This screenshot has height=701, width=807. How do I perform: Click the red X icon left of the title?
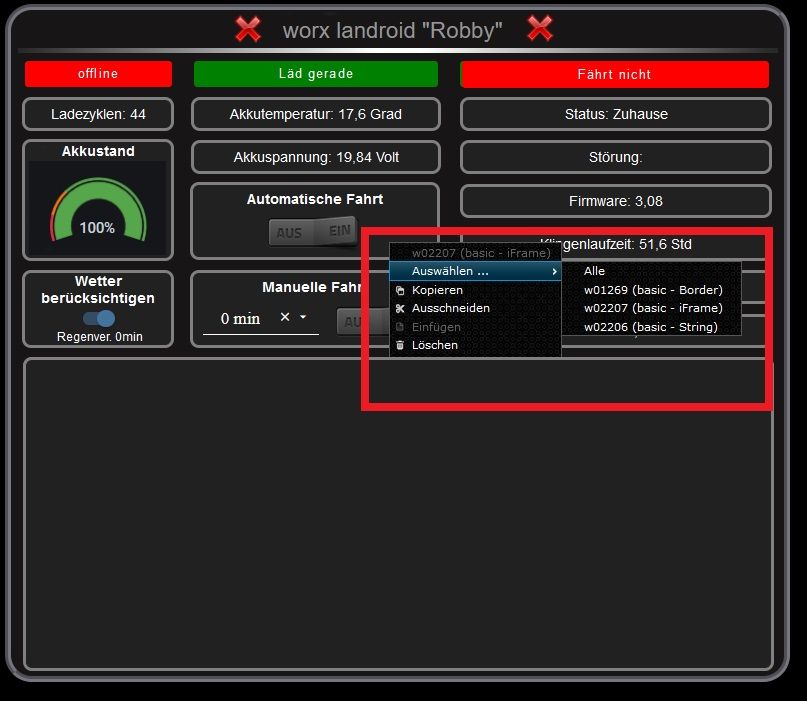pyautogui.click(x=248, y=29)
